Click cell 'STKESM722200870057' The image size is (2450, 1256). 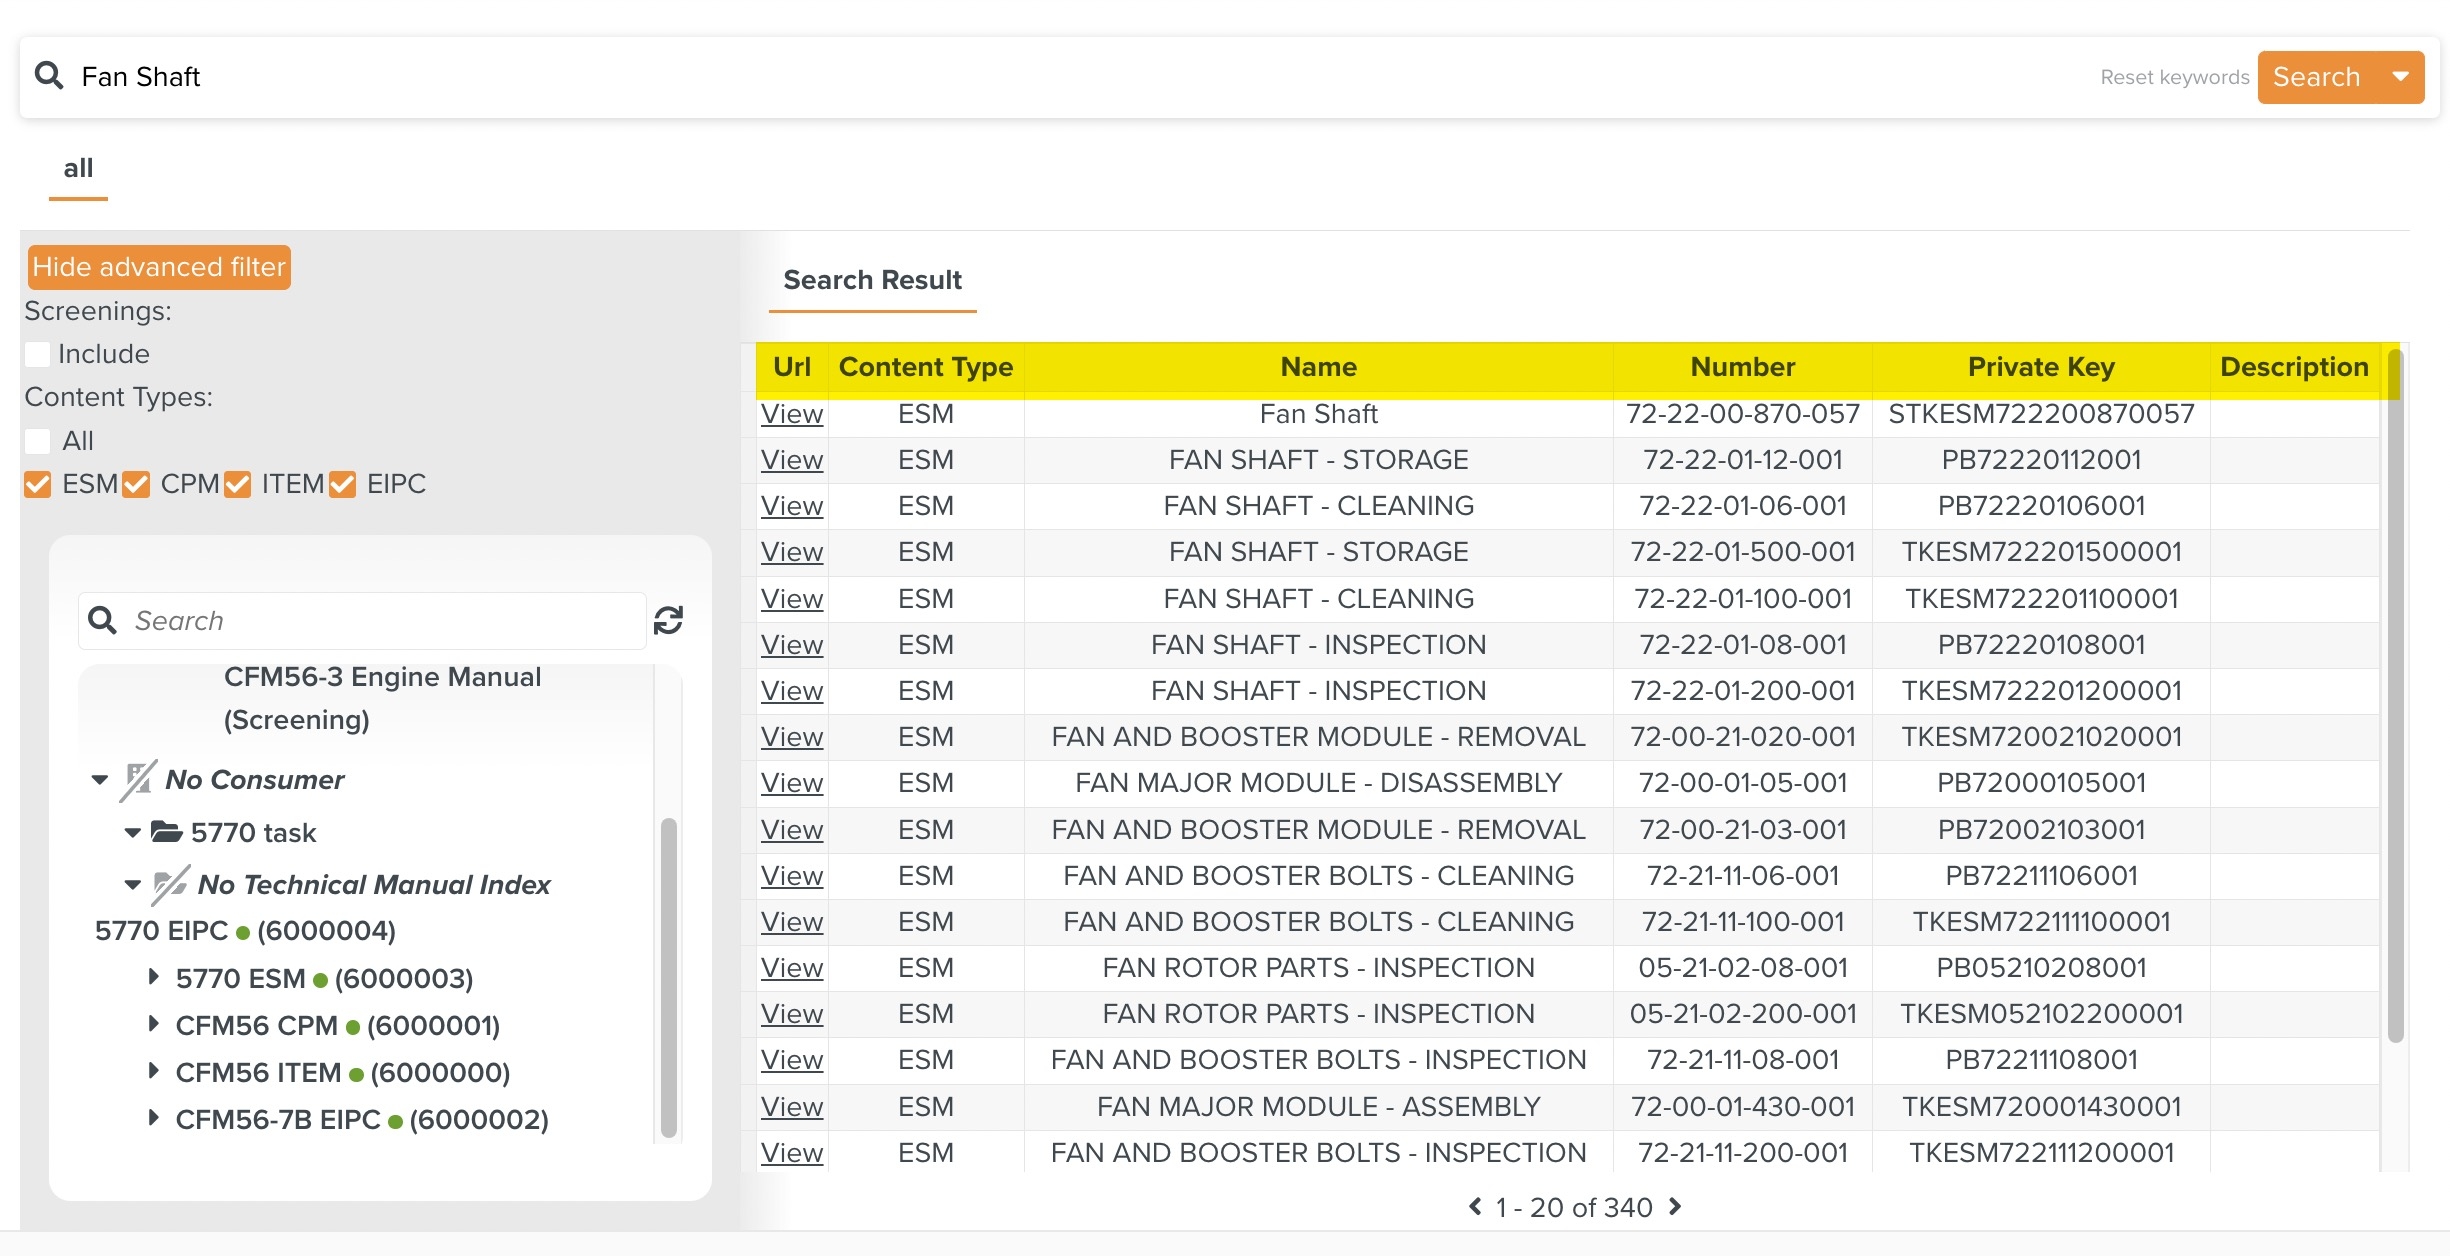2041,414
